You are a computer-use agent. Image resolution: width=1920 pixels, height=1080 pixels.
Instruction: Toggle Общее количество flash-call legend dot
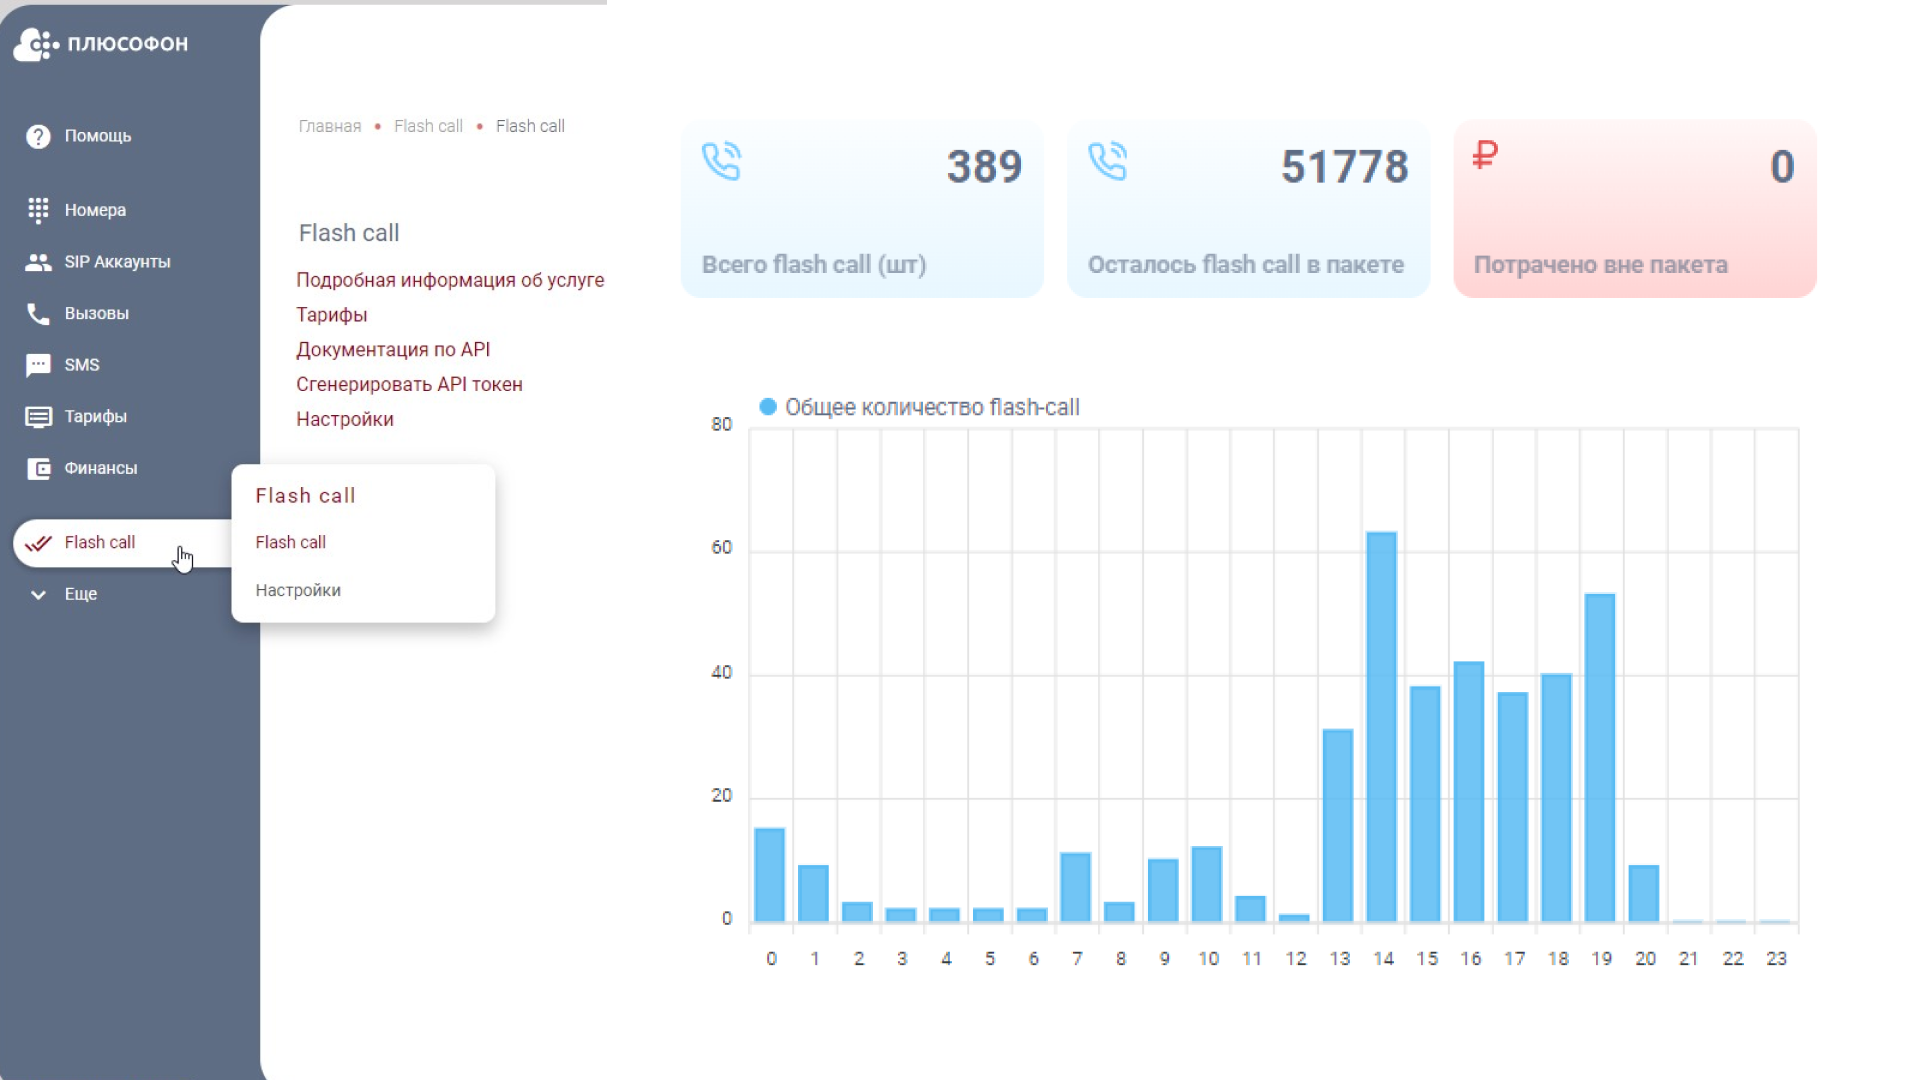(x=768, y=407)
